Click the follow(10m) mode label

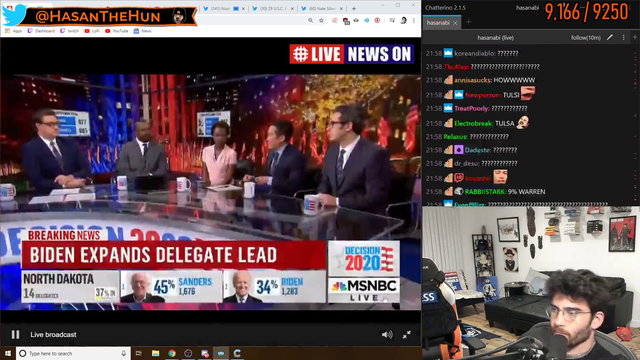pyautogui.click(x=586, y=38)
